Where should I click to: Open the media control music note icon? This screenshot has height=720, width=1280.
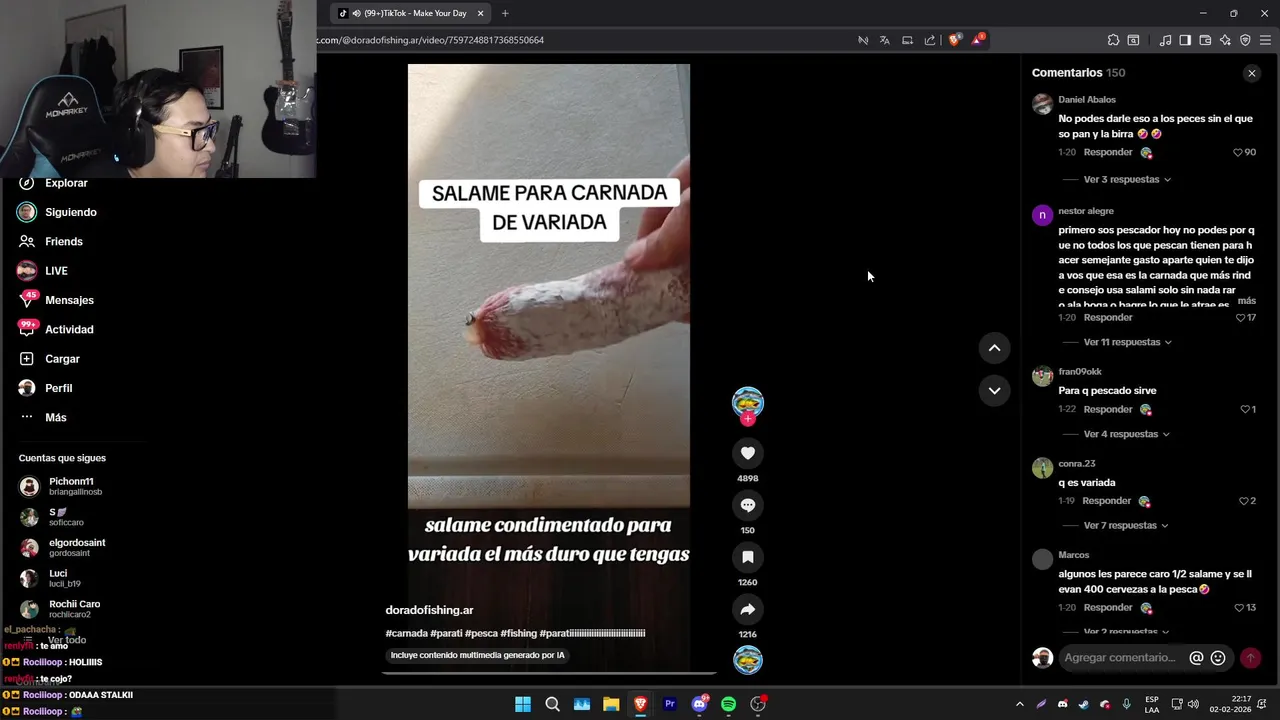click(1165, 40)
